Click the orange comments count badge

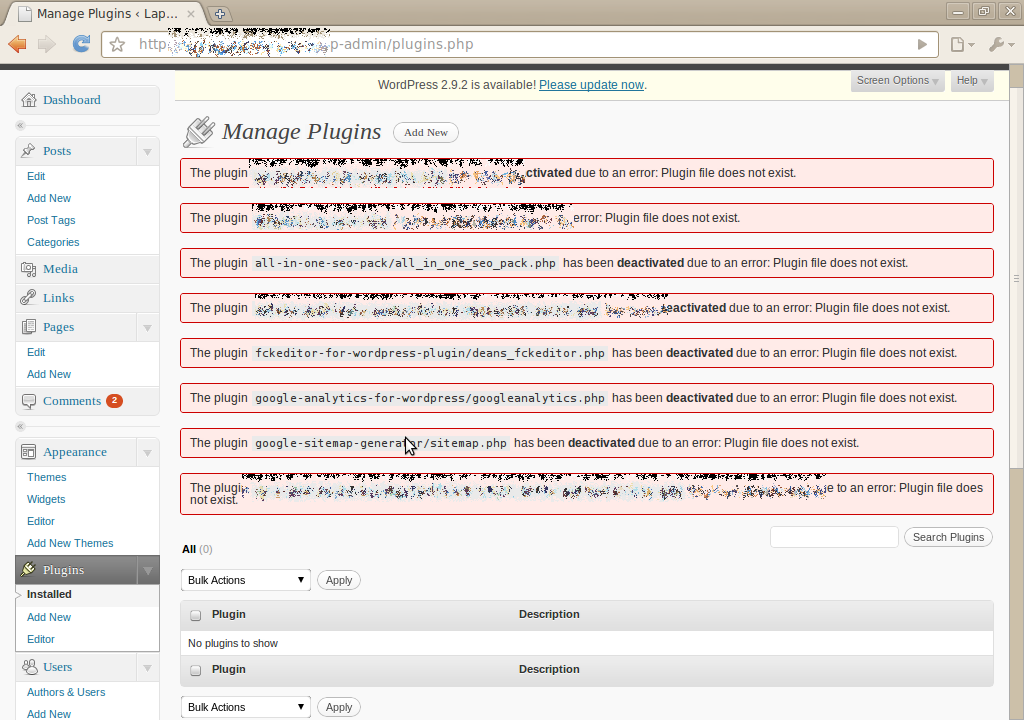pos(114,401)
